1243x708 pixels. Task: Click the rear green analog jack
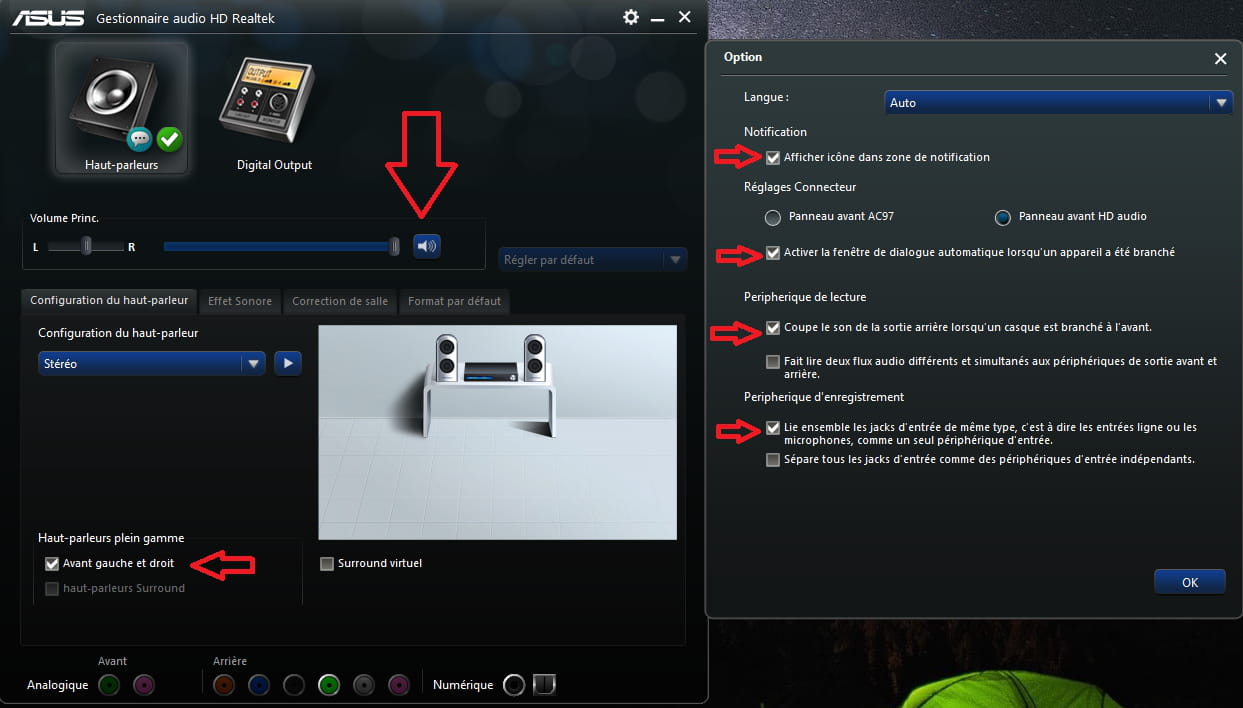tap(328, 685)
